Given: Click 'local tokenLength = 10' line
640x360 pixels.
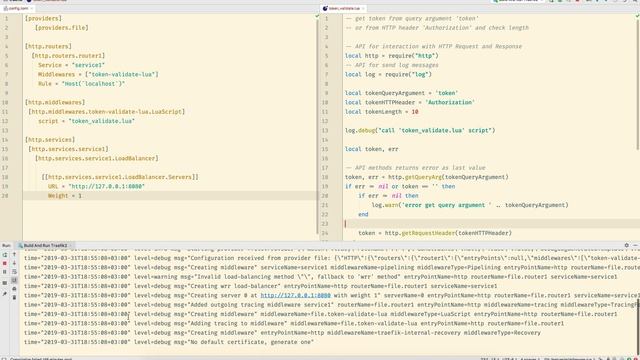Looking at the screenshot, I should (382, 111).
